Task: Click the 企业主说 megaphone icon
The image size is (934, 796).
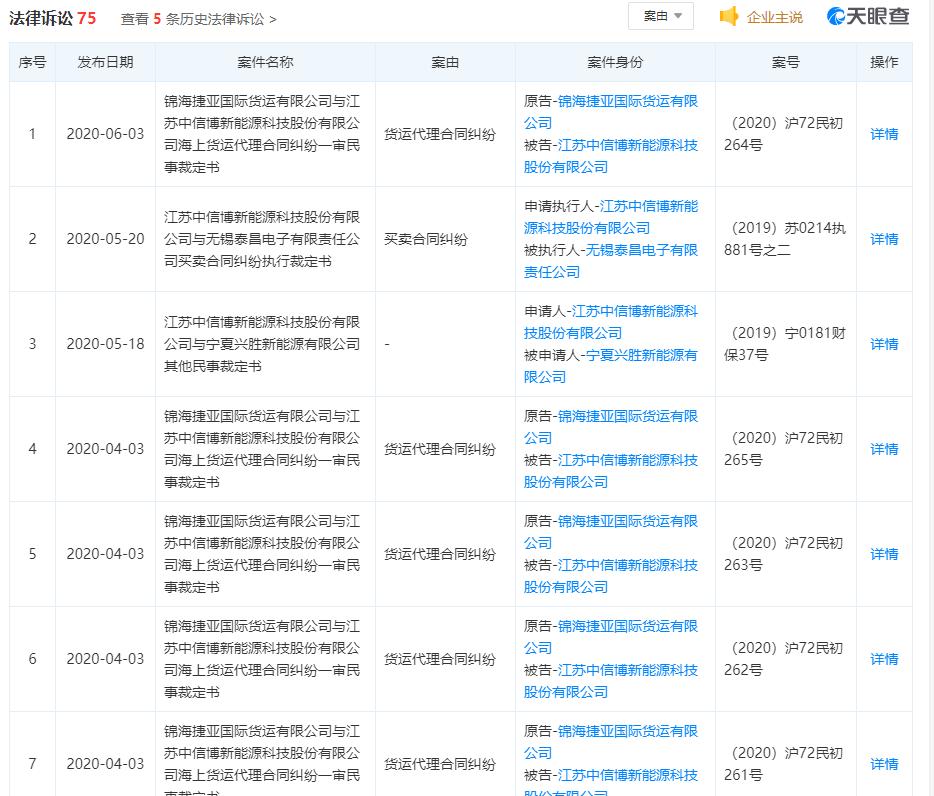Action: click(x=728, y=17)
